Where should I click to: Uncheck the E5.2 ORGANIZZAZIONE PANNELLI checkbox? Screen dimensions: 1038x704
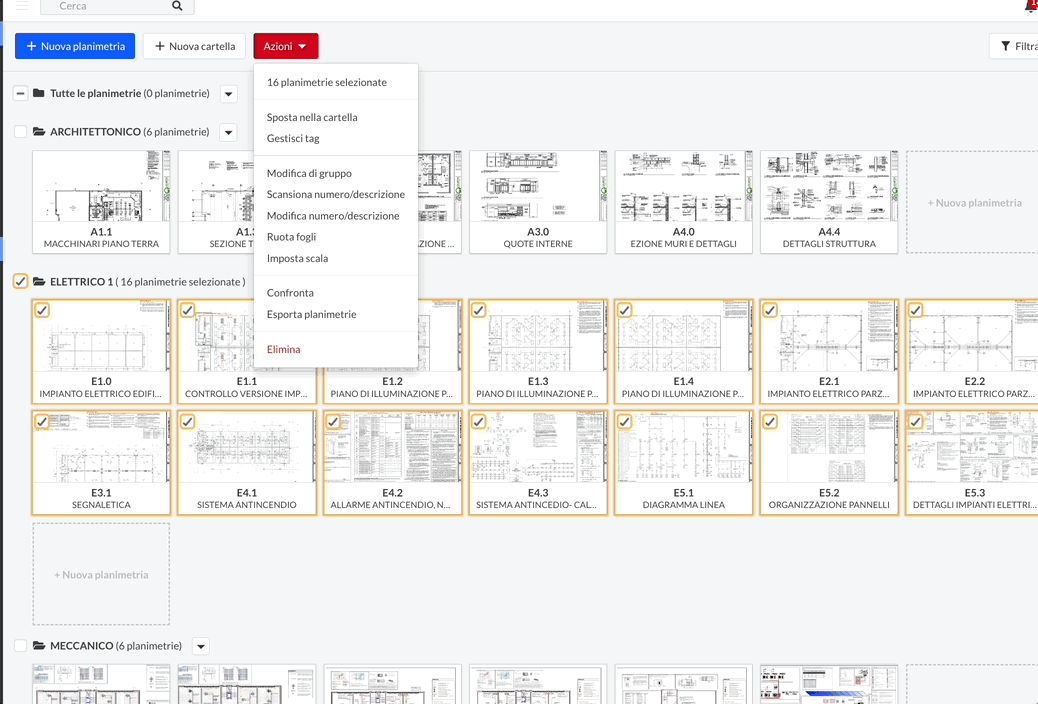[x=770, y=421]
